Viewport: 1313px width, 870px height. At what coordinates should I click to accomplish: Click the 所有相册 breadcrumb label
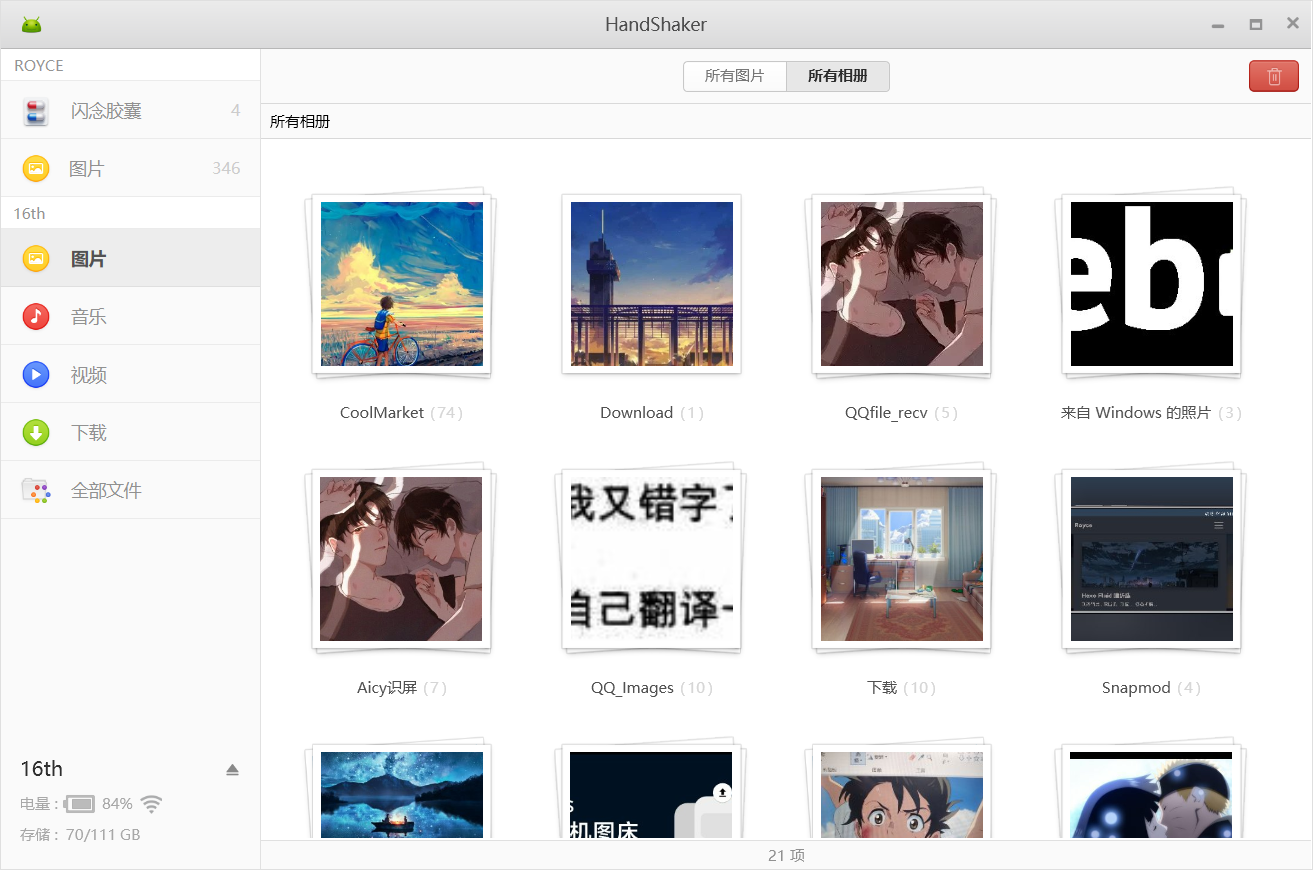pos(300,122)
